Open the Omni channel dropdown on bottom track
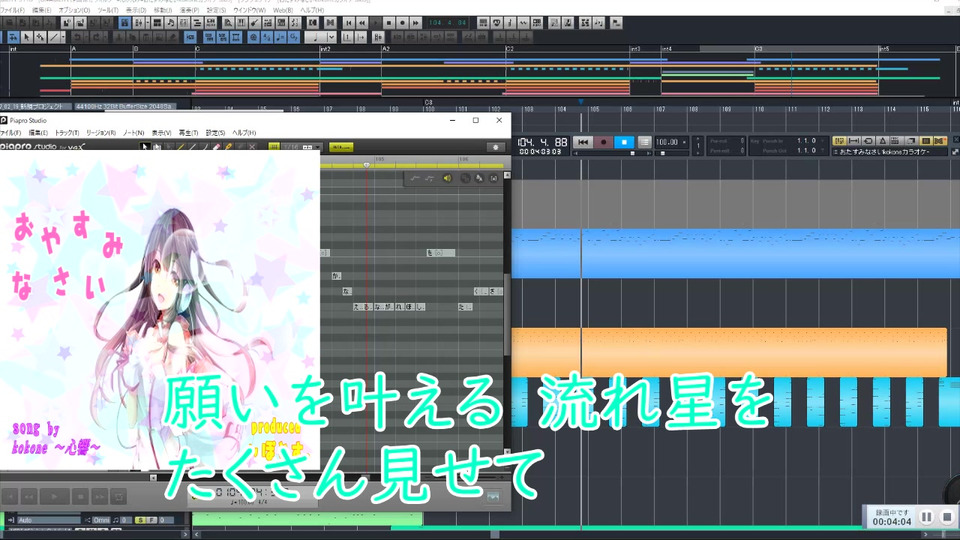Image resolution: width=960 pixels, height=540 pixels. tap(101, 520)
